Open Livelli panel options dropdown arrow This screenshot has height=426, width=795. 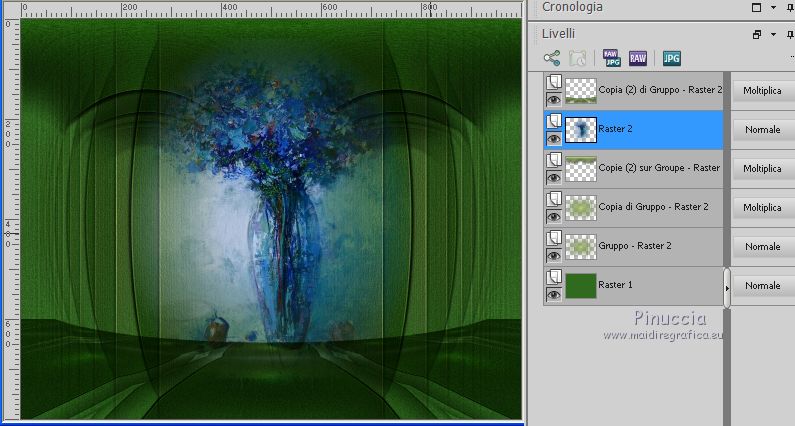(x=773, y=34)
